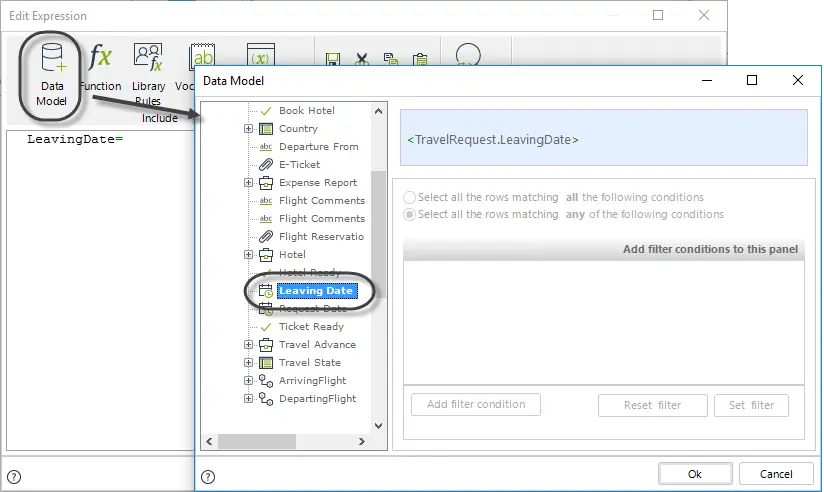The width and height of the screenshot is (824, 492).
Task: Select the Departure From abc icon
Action: pyautogui.click(x=266, y=147)
